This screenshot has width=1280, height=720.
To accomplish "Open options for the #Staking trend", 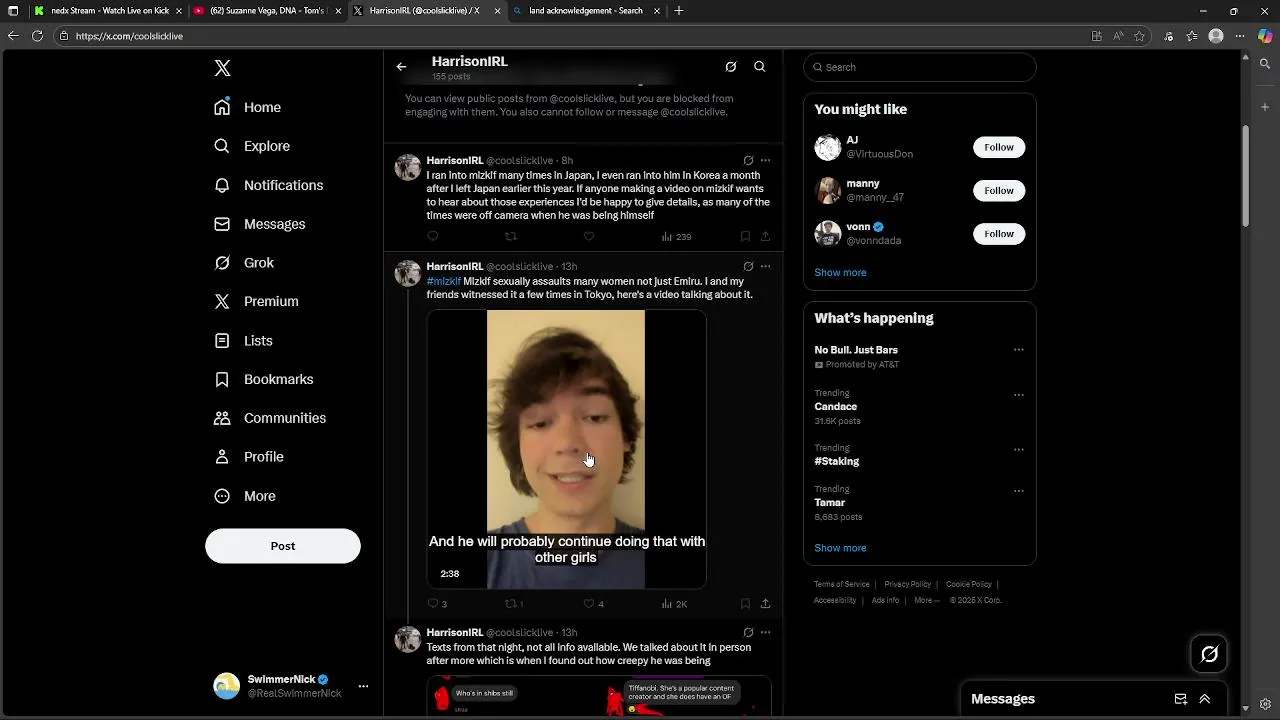I will click(1019, 450).
